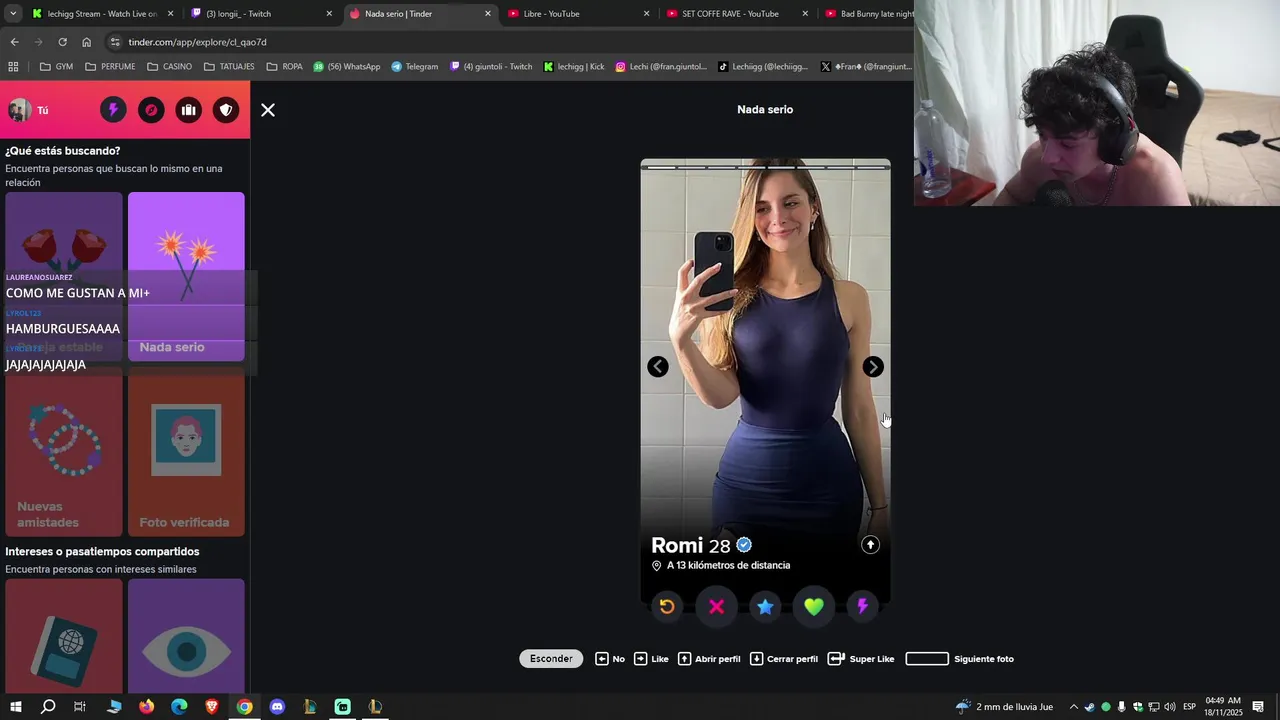1280x720 pixels.
Task: Click the location pin beside distance text
Action: (657, 566)
